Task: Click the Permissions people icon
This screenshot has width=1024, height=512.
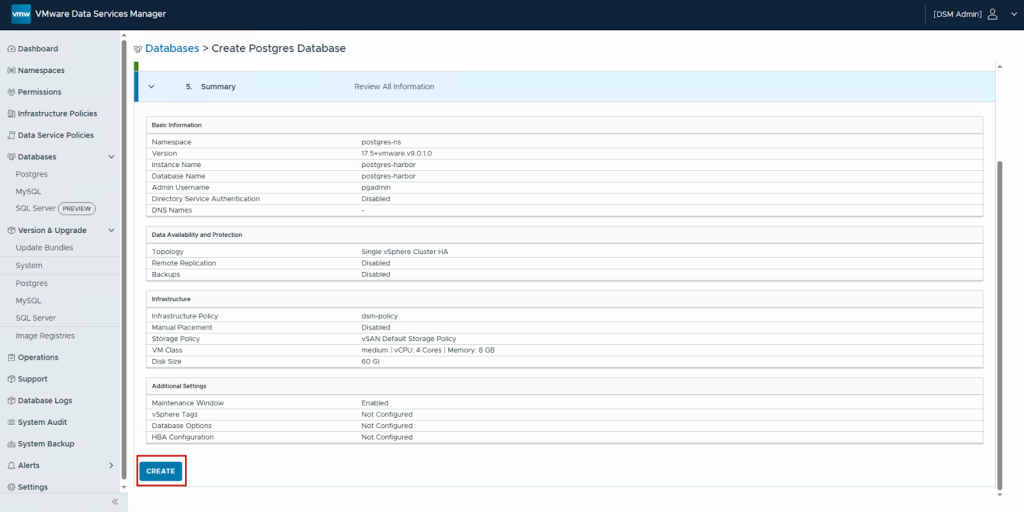Action: (x=11, y=92)
